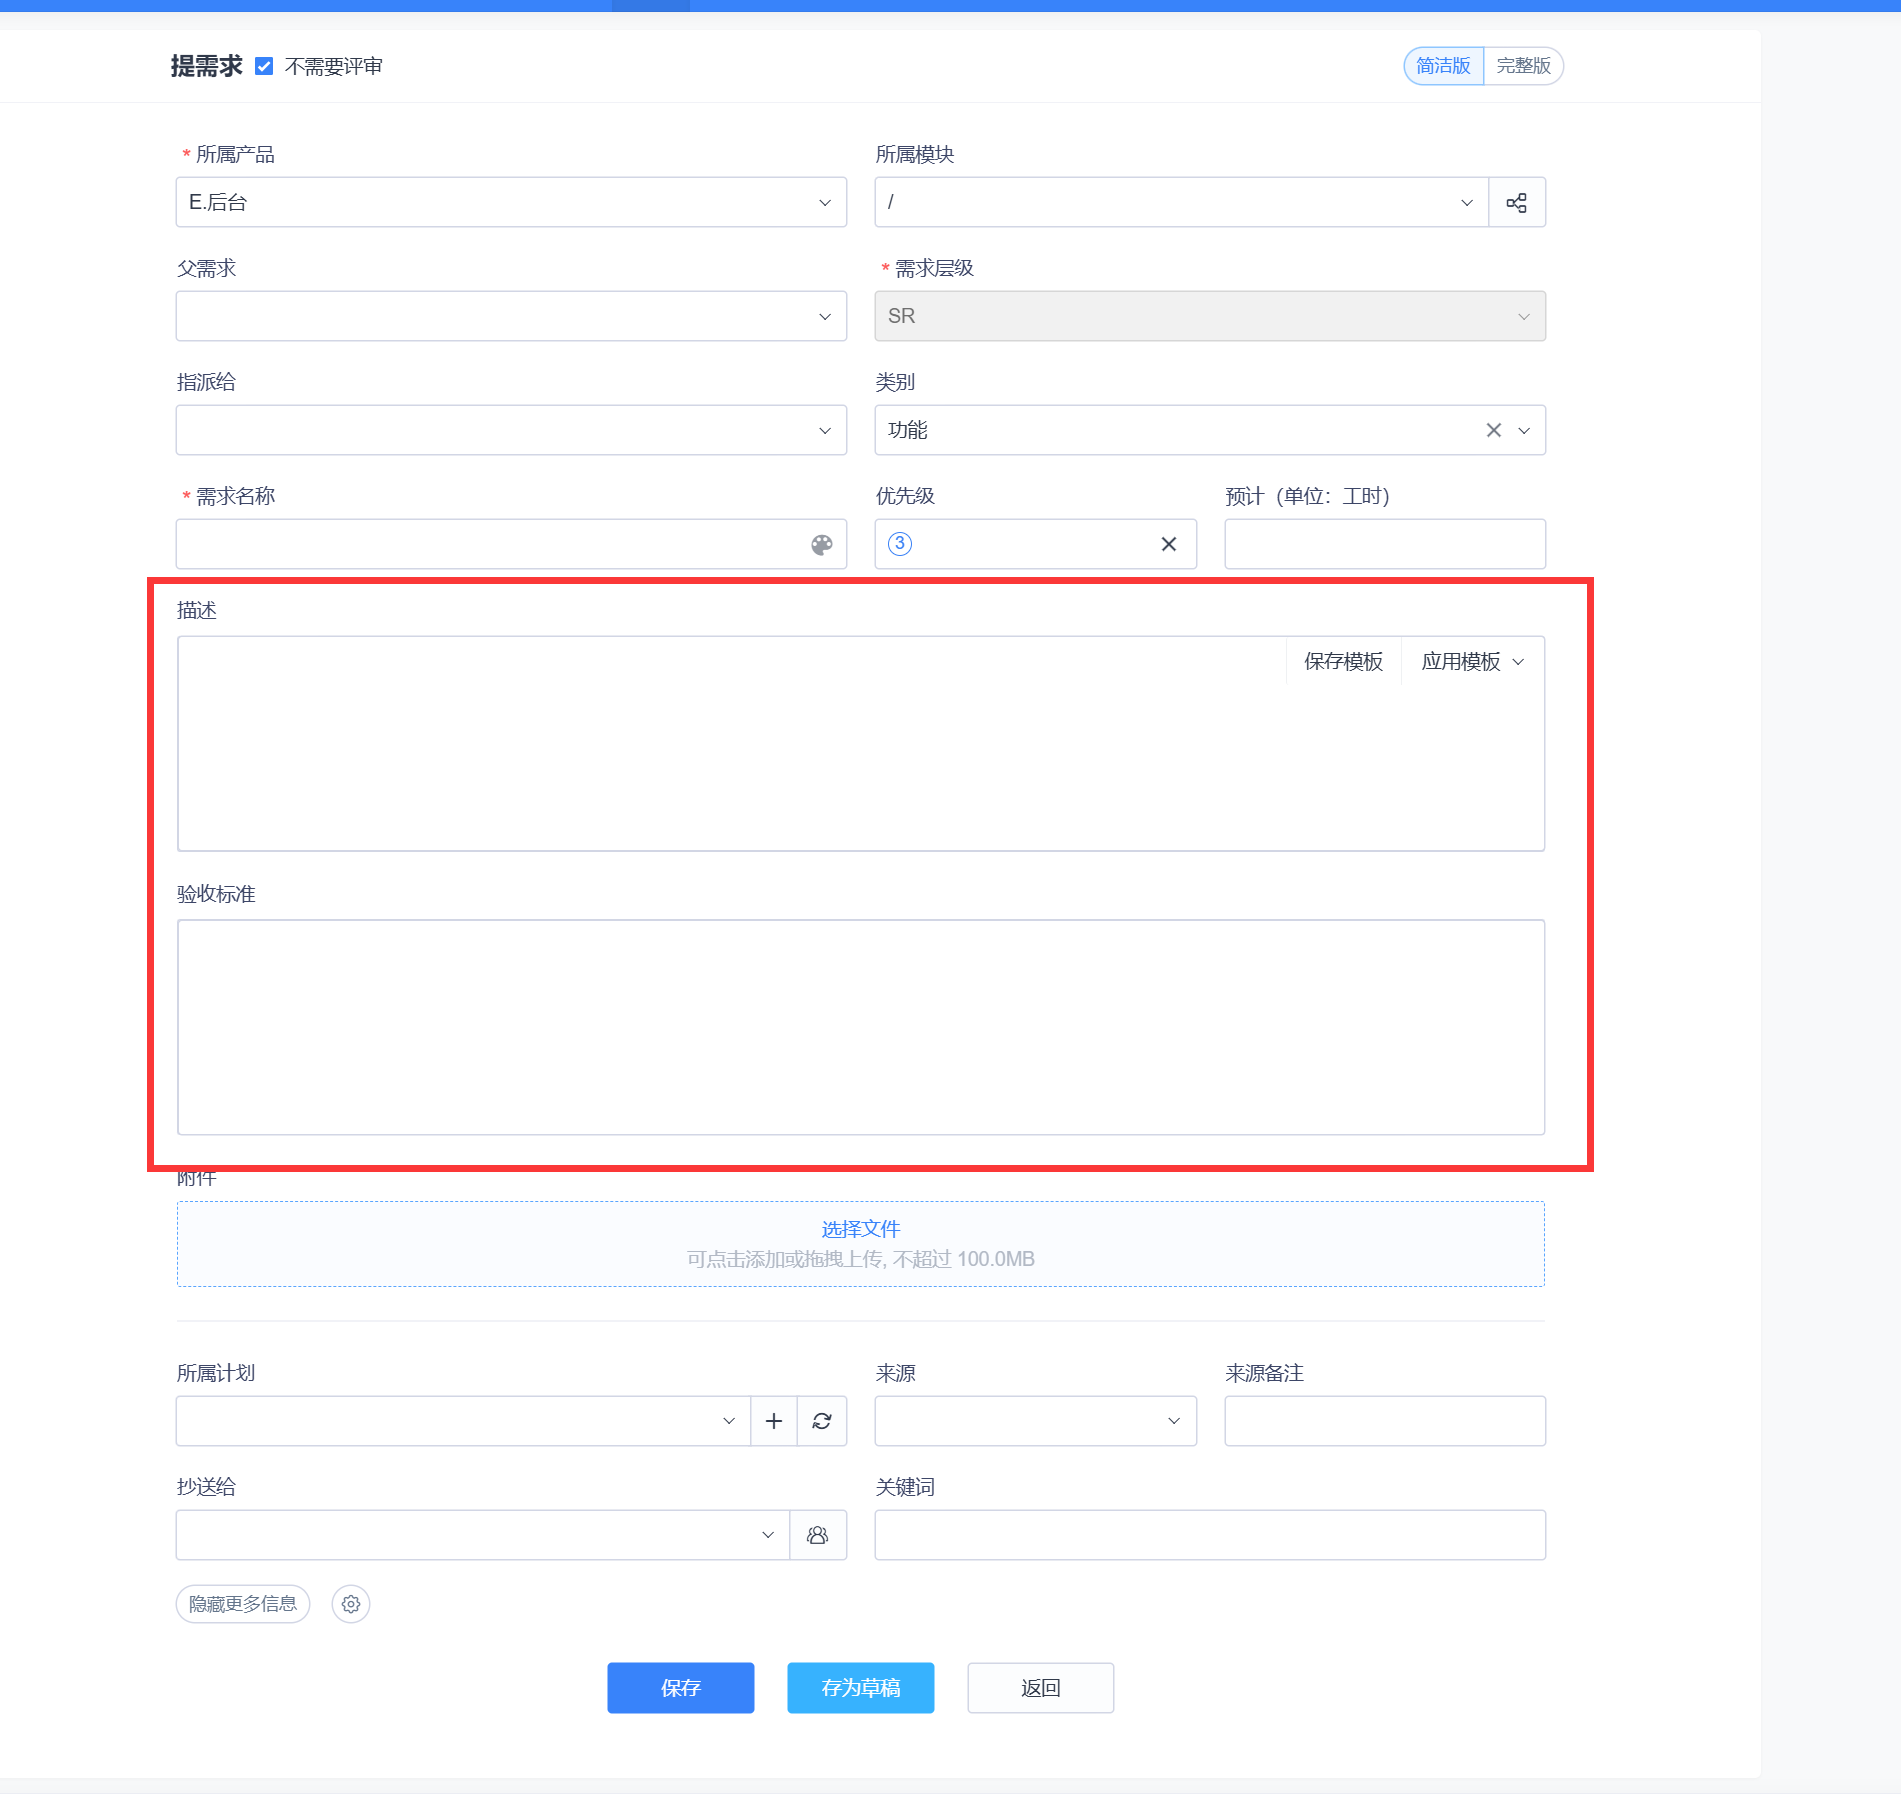Click the 提需求 page title

pyautogui.click(x=206, y=66)
